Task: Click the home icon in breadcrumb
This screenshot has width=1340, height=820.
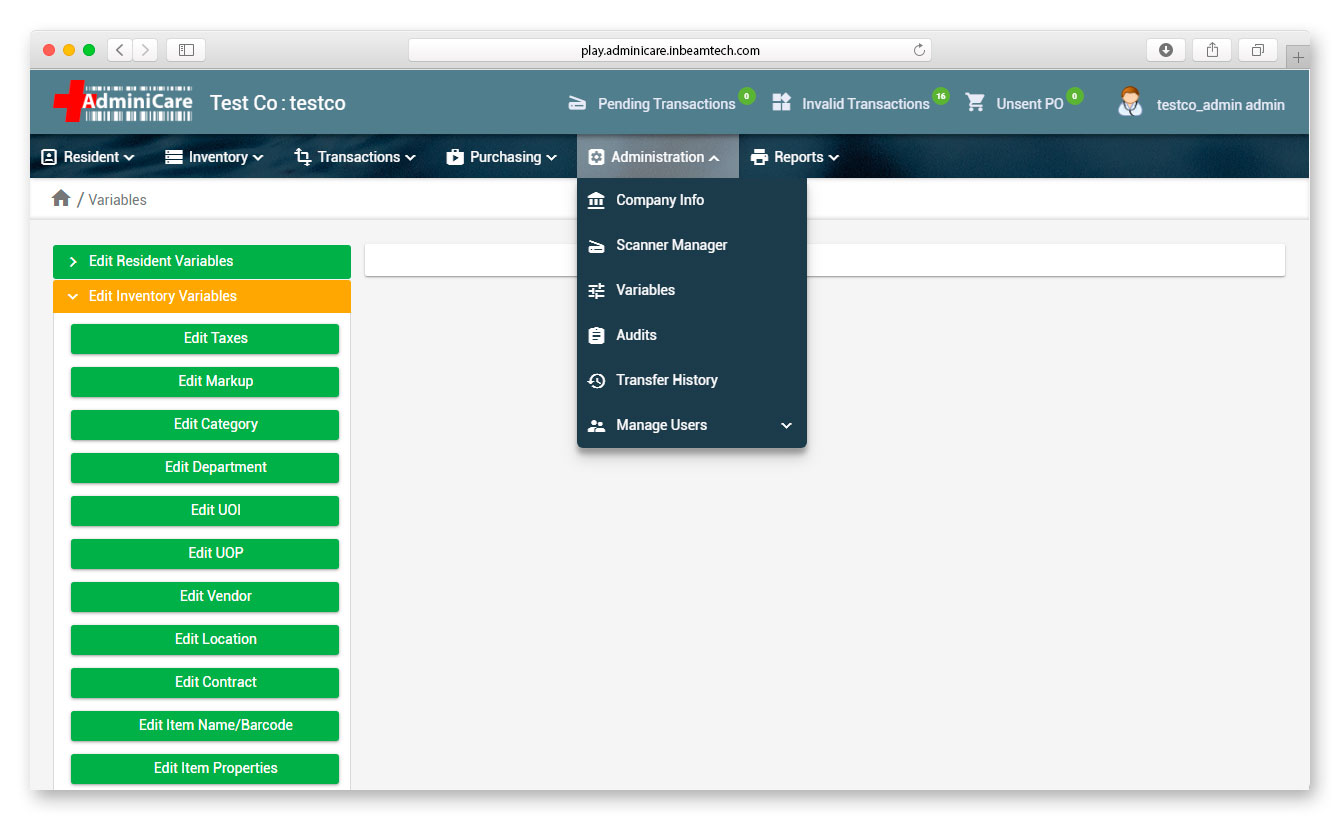Action: (61, 198)
